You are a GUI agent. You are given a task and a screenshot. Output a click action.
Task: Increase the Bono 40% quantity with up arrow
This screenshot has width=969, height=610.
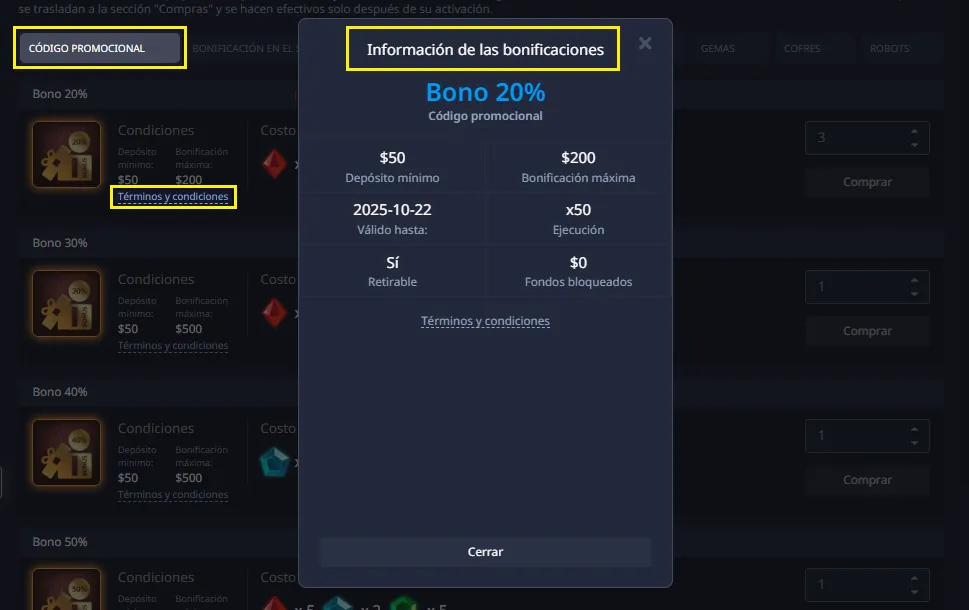point(914,429)
